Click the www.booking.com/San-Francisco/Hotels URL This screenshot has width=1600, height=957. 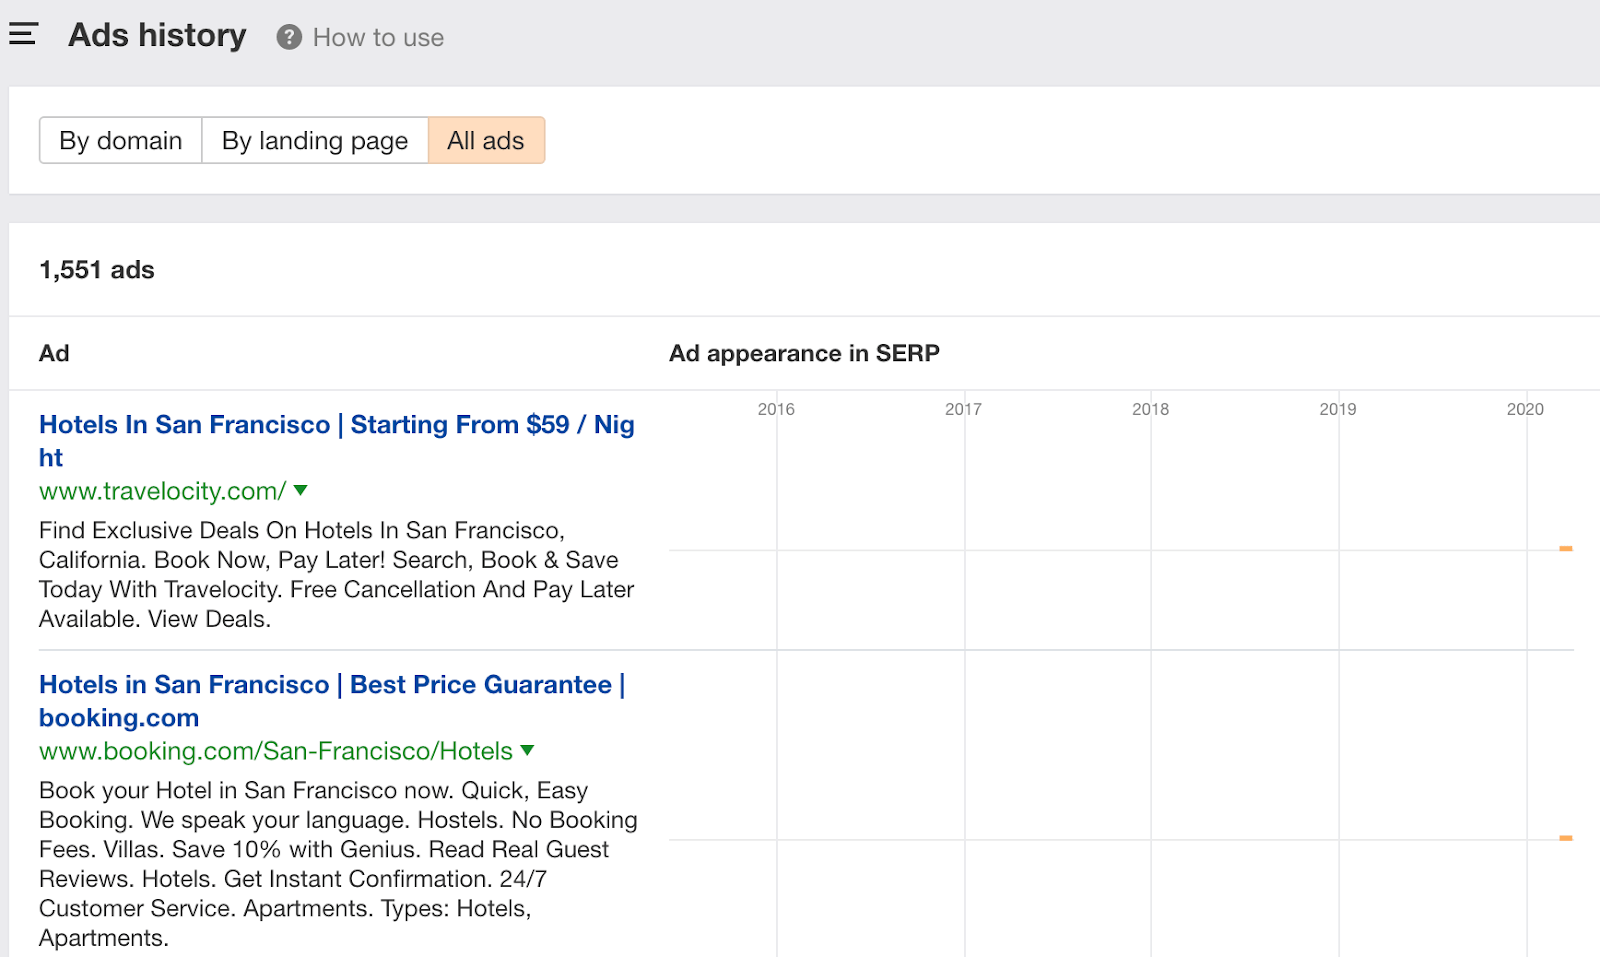(275, 751)
